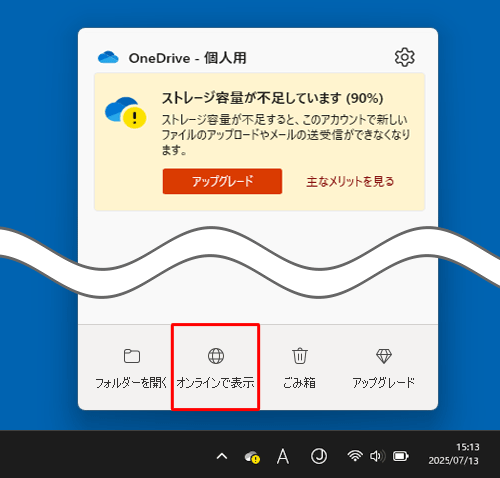Click the round IME mode tray icon

pyautogui.click(x=319, y=456)
